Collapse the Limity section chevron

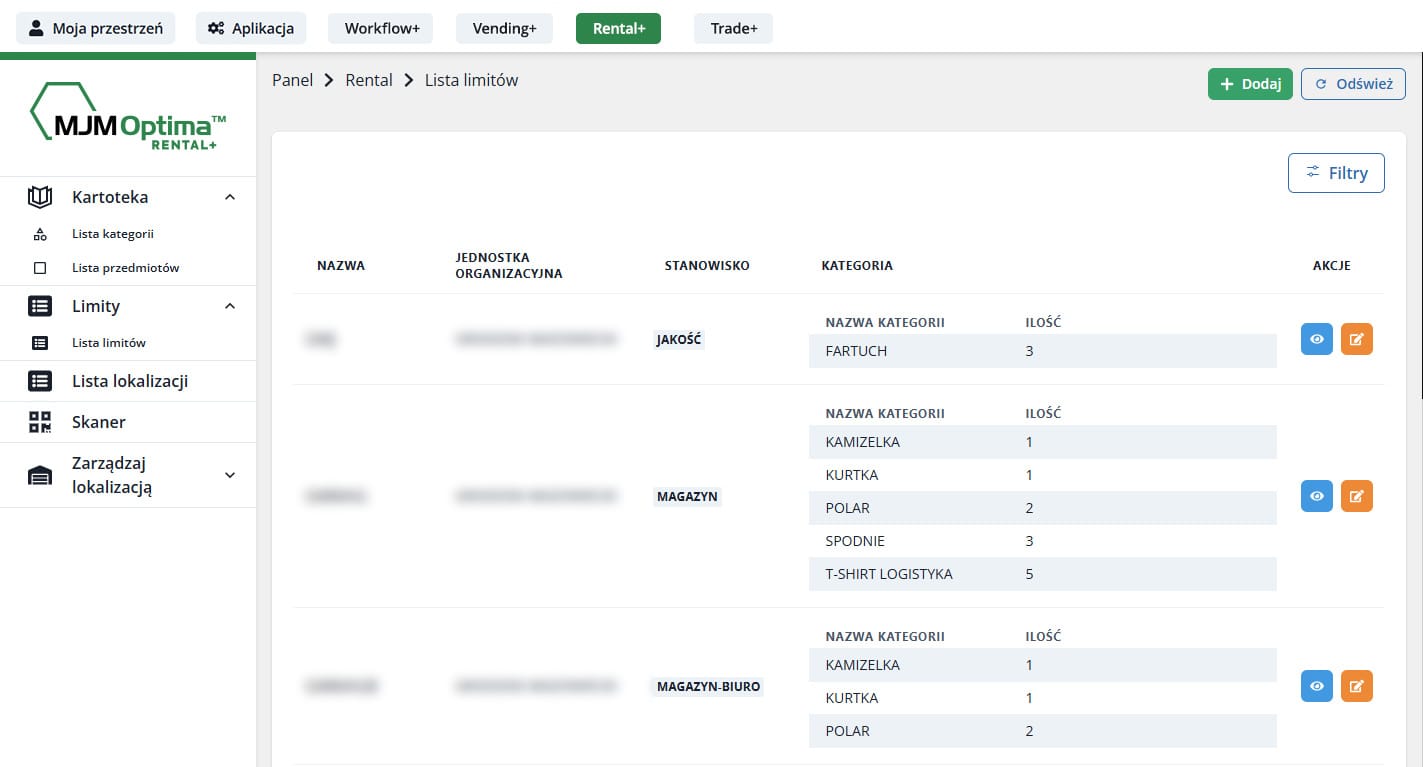[x=230, y=306]
